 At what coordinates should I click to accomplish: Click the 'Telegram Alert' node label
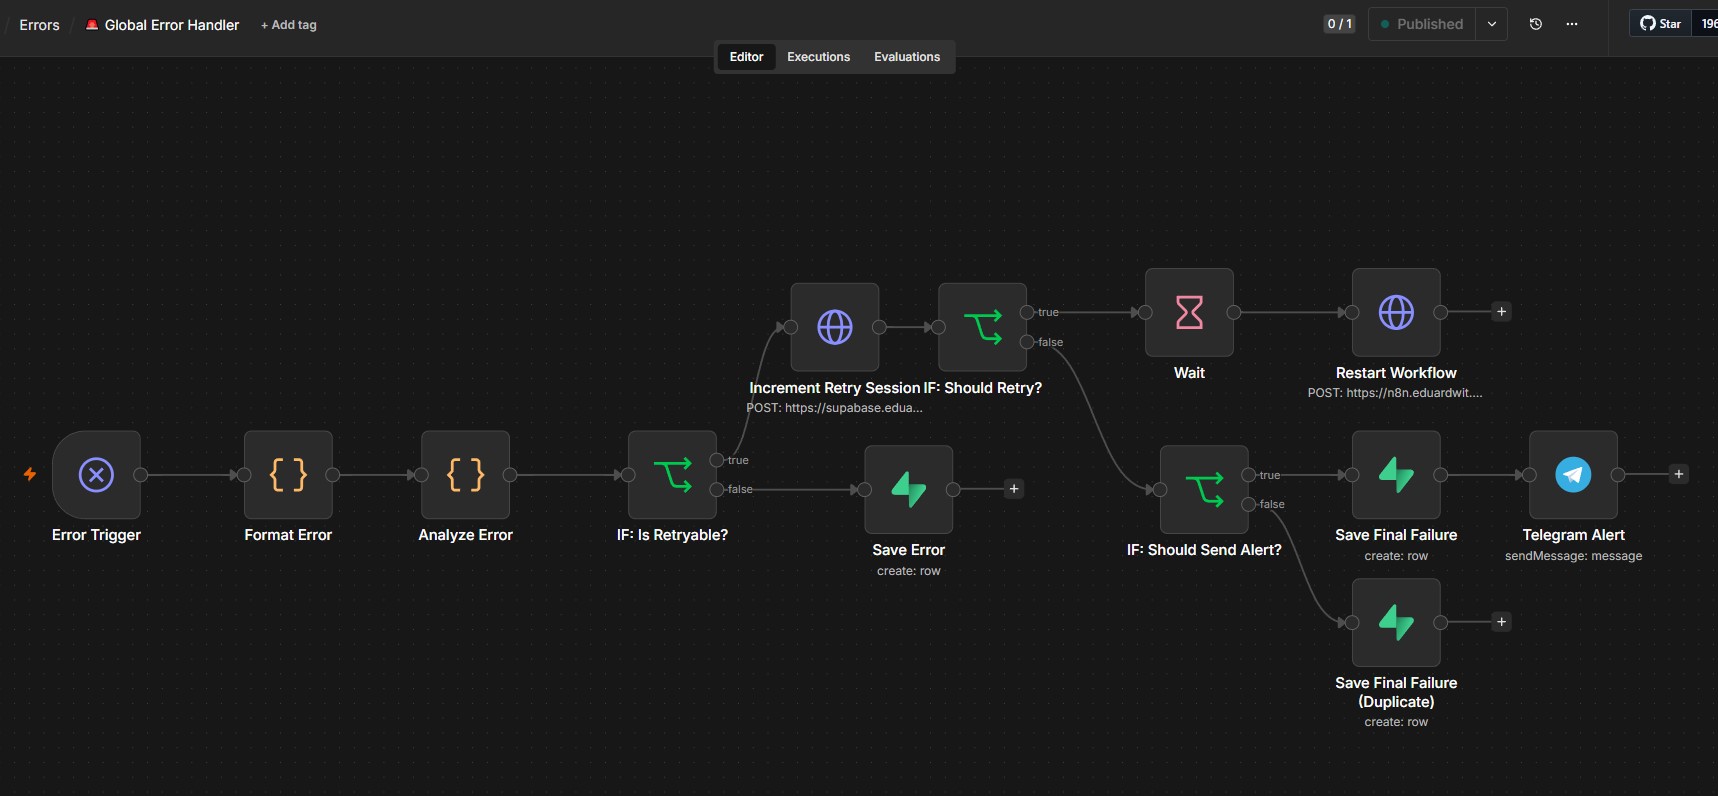pos(1574,535)
